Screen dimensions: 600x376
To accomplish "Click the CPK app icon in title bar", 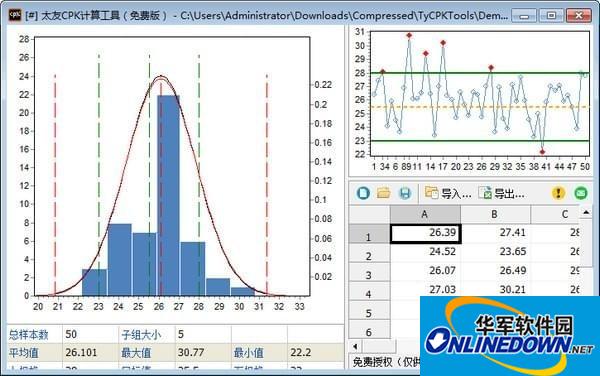I will [15, 15].
